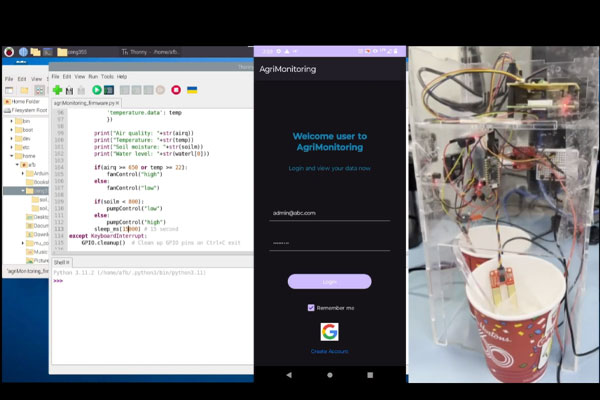The image size is (600, 400).
Task: Select the Pictures folder in the tree
Action: (38, 261)
